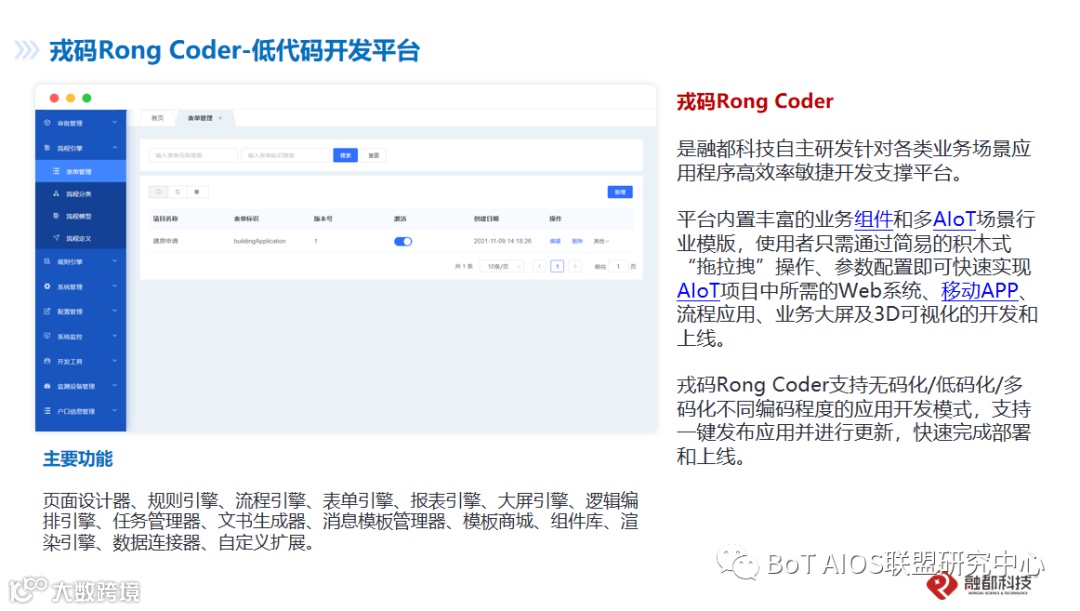The image size is (1080, 611).
Task: Click the 项目名称 column header
Action: tap(165, 218)
